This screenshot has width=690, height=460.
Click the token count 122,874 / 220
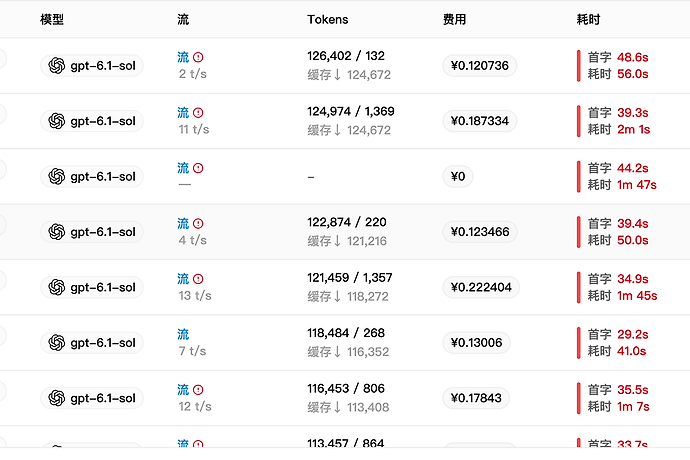tap(347, 222)
